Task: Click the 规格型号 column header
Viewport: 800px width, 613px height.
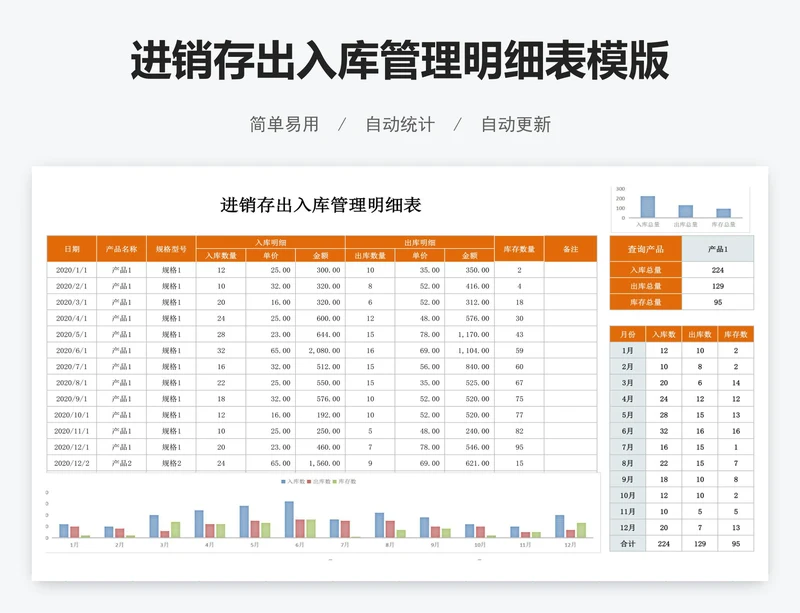Action: (x=171, y=249)
